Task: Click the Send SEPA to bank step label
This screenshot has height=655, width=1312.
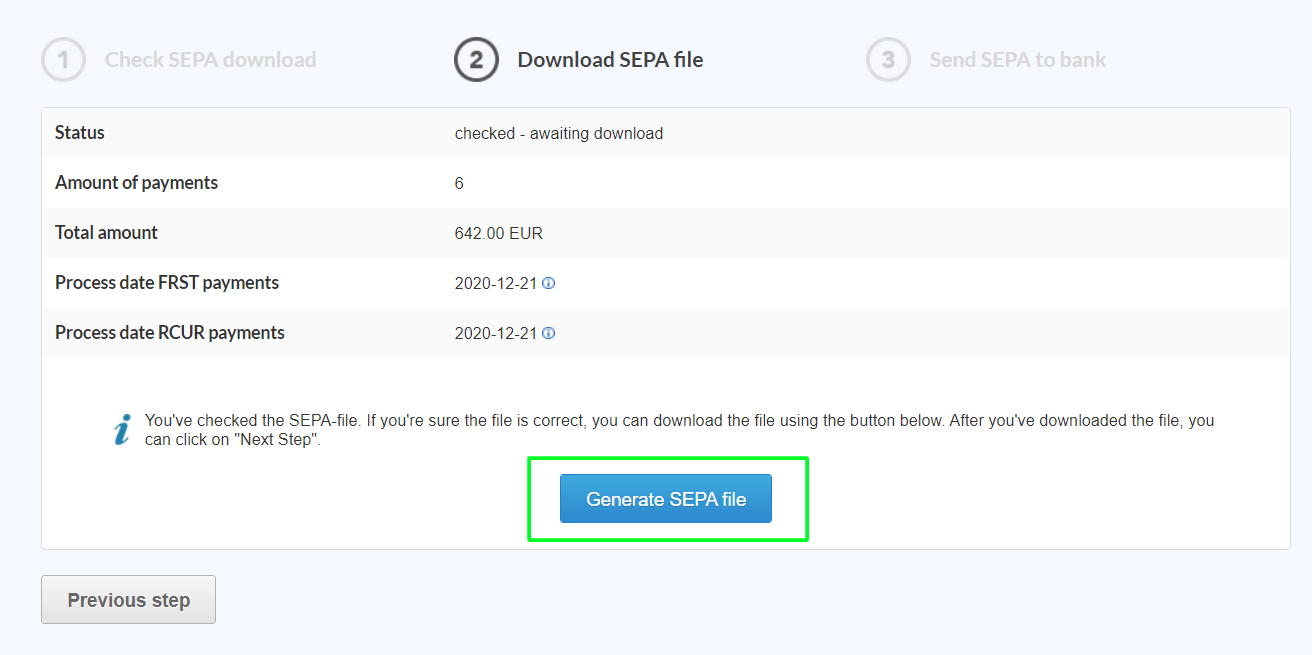Action: (x=1018, y=60)
